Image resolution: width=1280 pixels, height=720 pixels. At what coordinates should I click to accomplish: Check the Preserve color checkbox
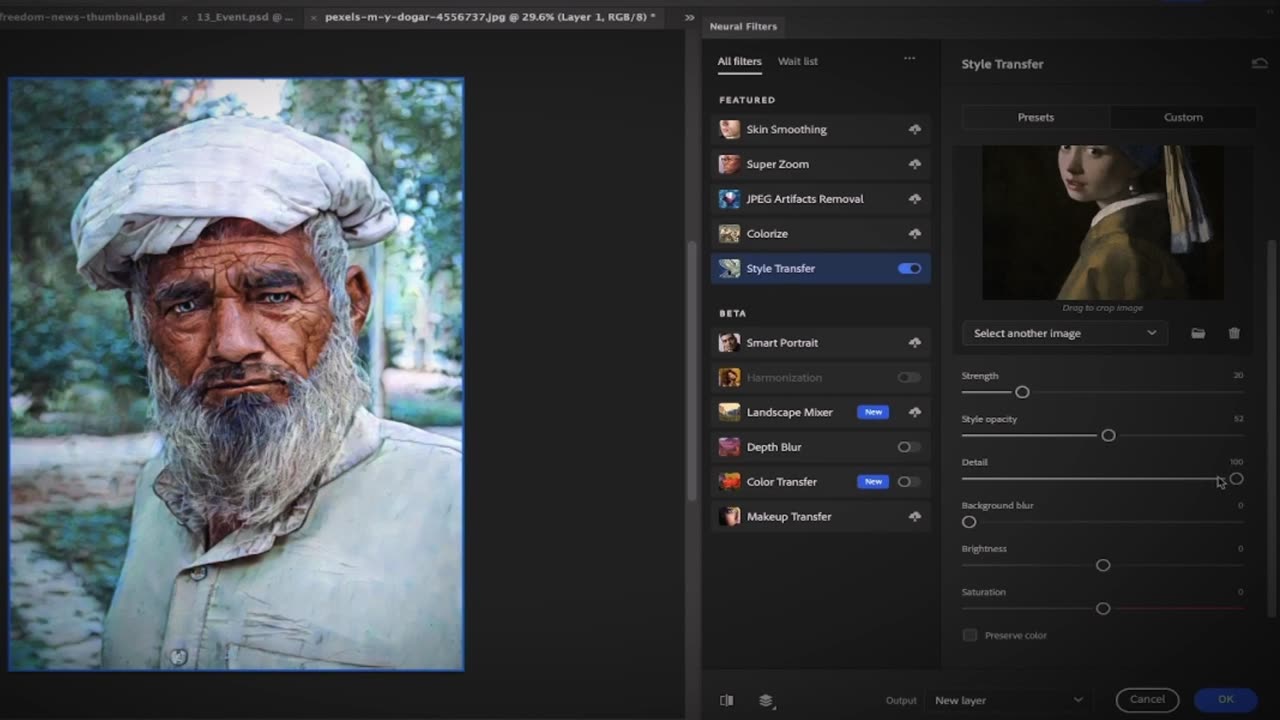969,635
